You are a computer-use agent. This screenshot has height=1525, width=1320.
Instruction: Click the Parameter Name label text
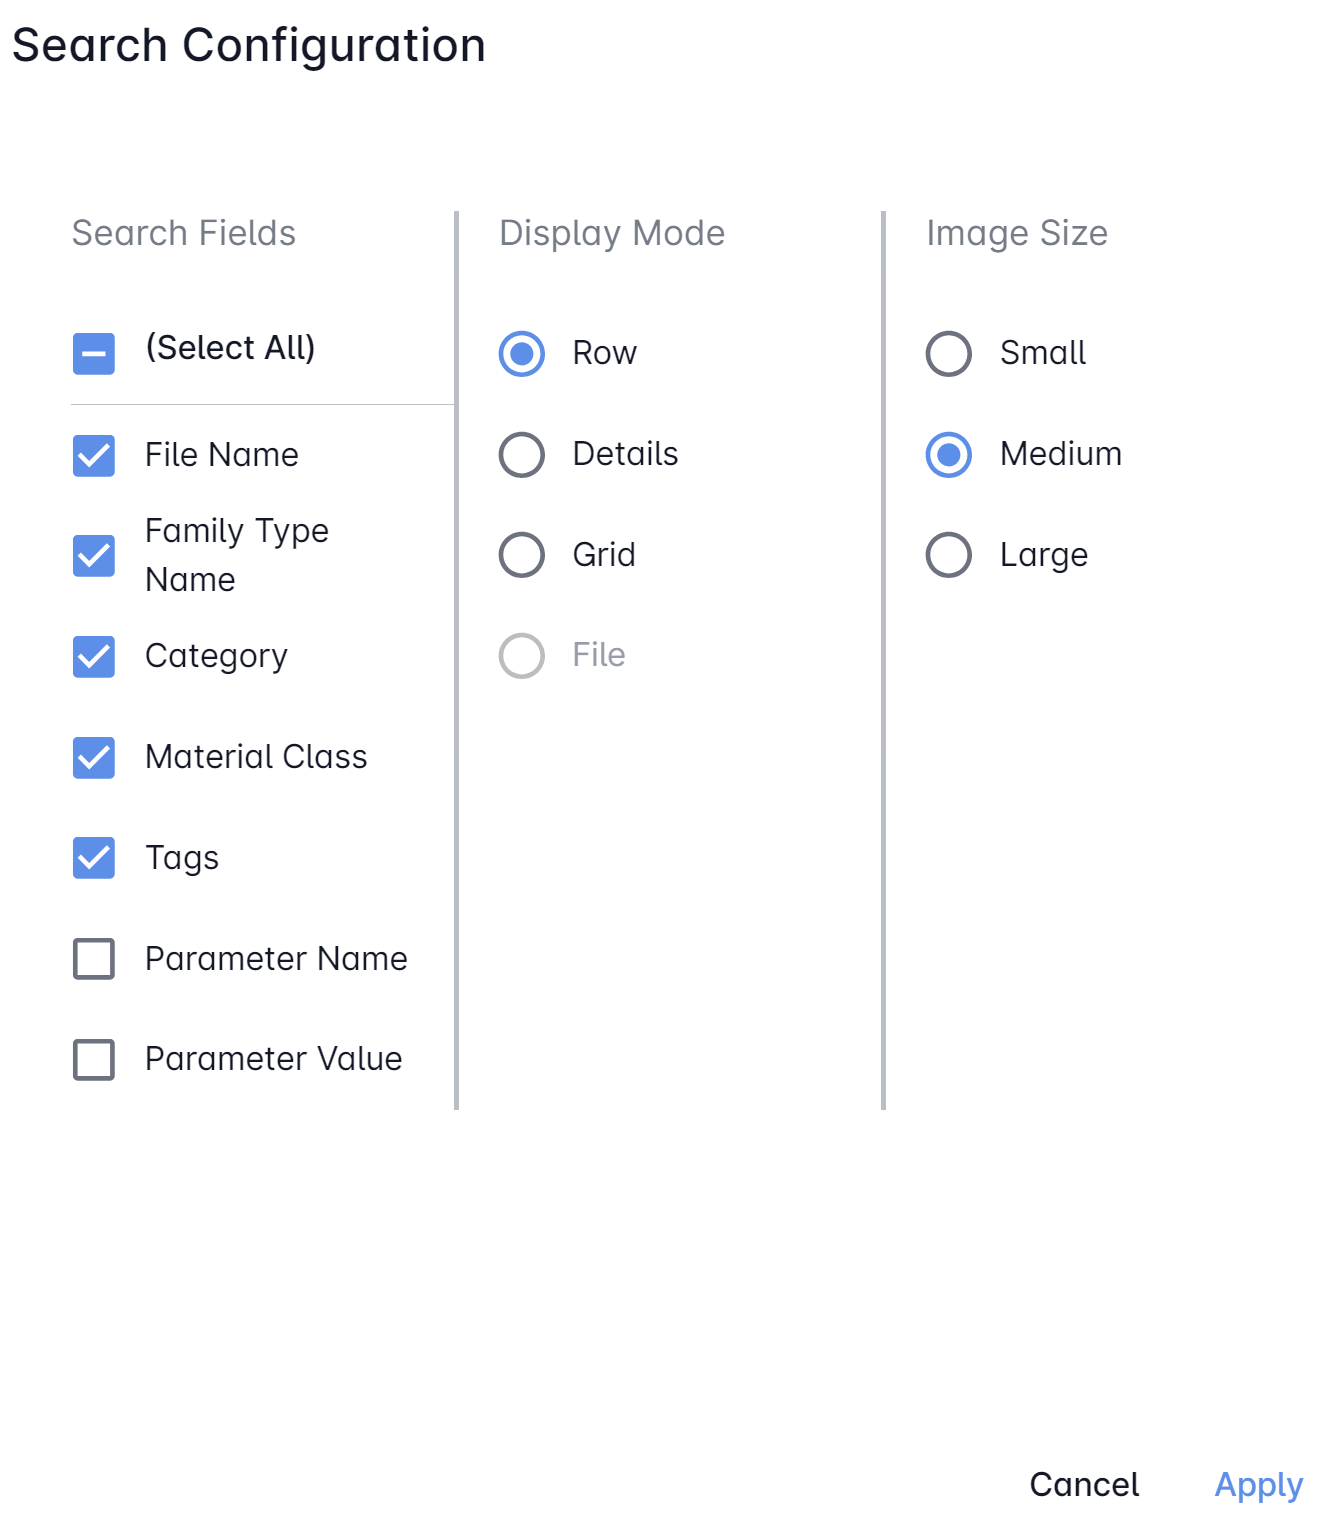pos(276,959)
